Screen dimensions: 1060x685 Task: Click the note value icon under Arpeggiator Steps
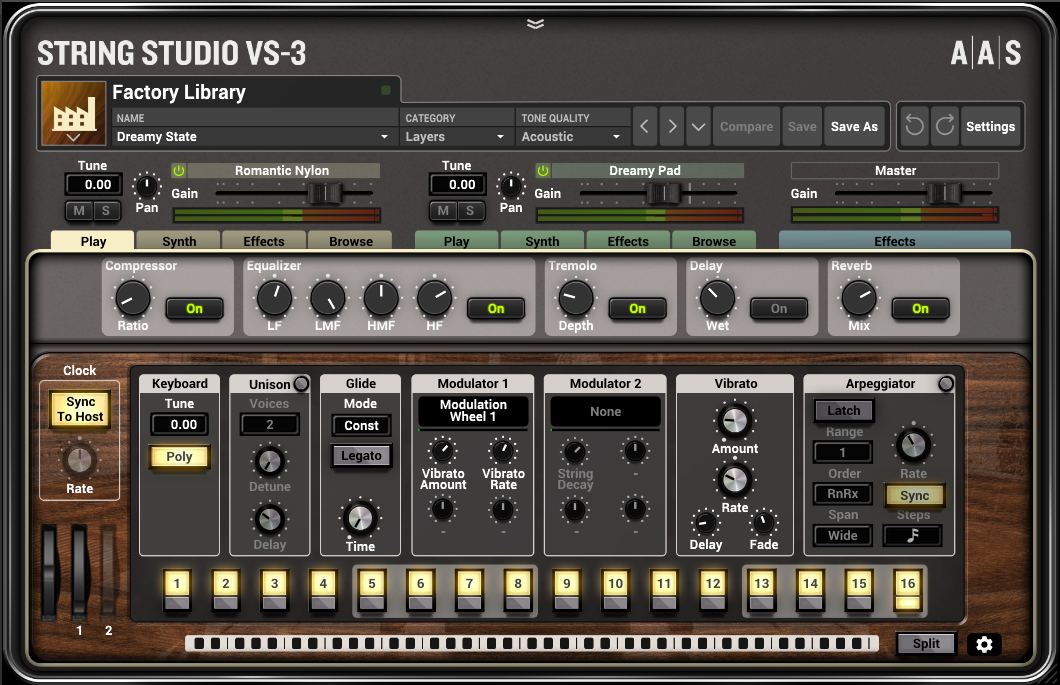[x=914, y=536]
